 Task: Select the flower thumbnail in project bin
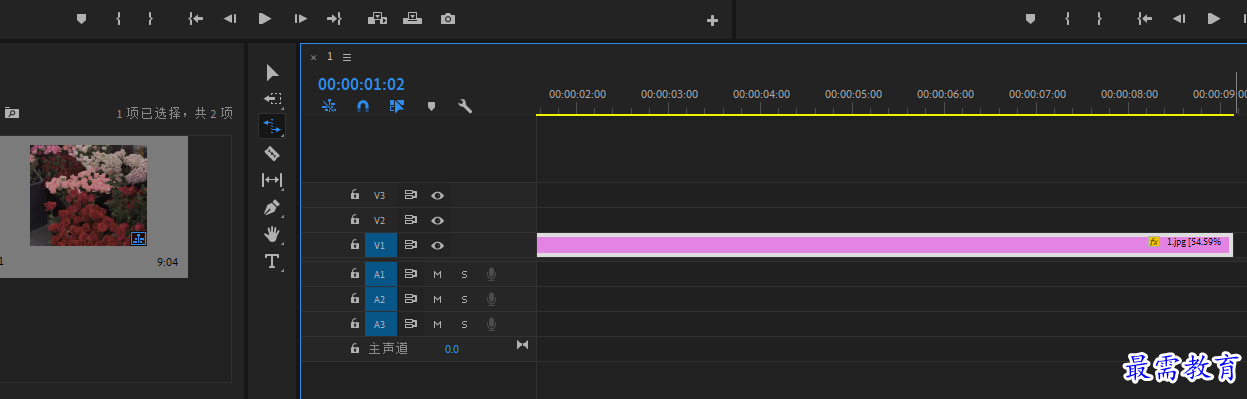88,195
